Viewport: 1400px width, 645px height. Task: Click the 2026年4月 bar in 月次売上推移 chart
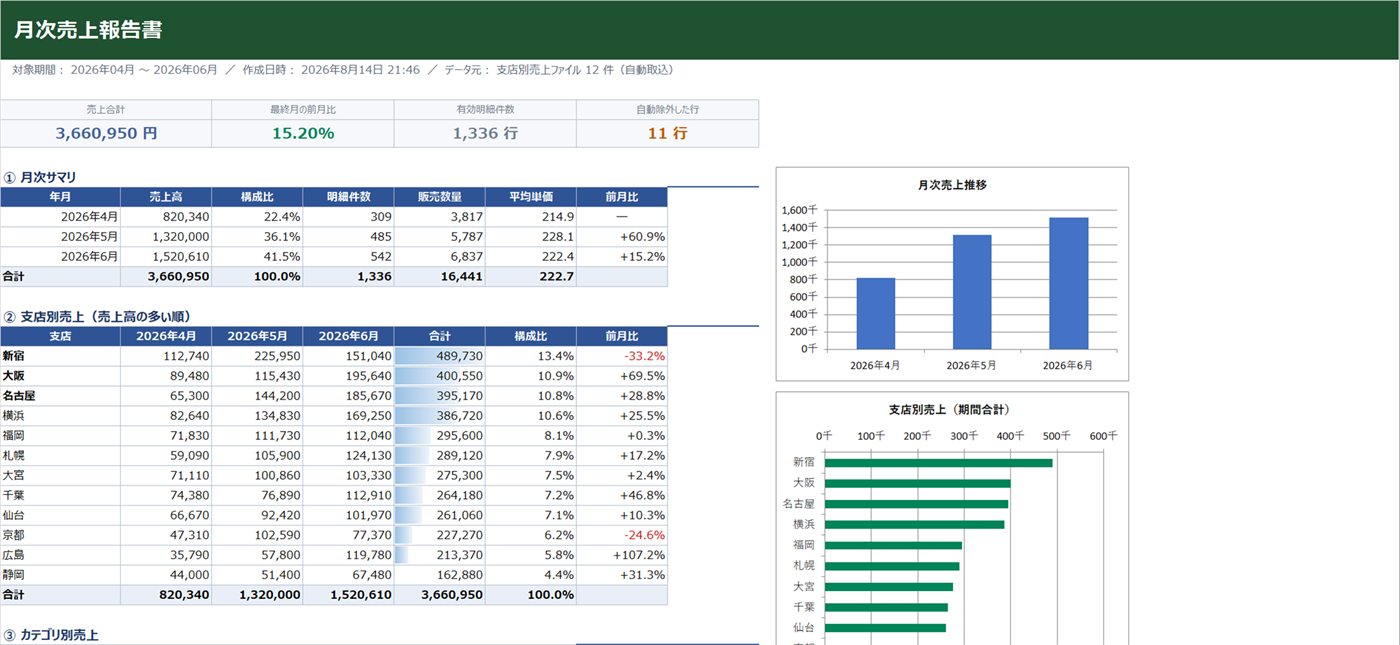click(876, 313)
